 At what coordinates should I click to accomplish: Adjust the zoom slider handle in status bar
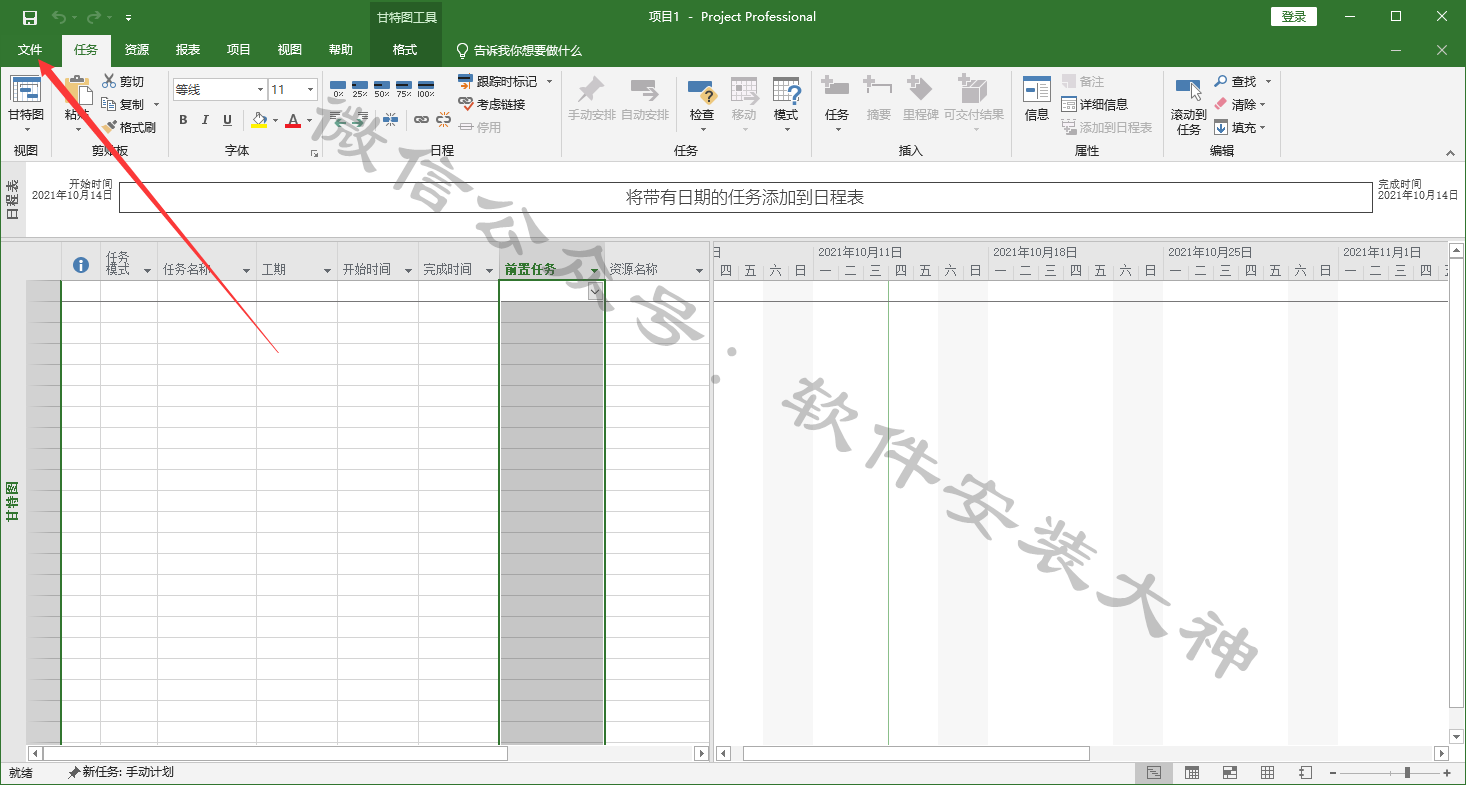tap(1408, 773)
